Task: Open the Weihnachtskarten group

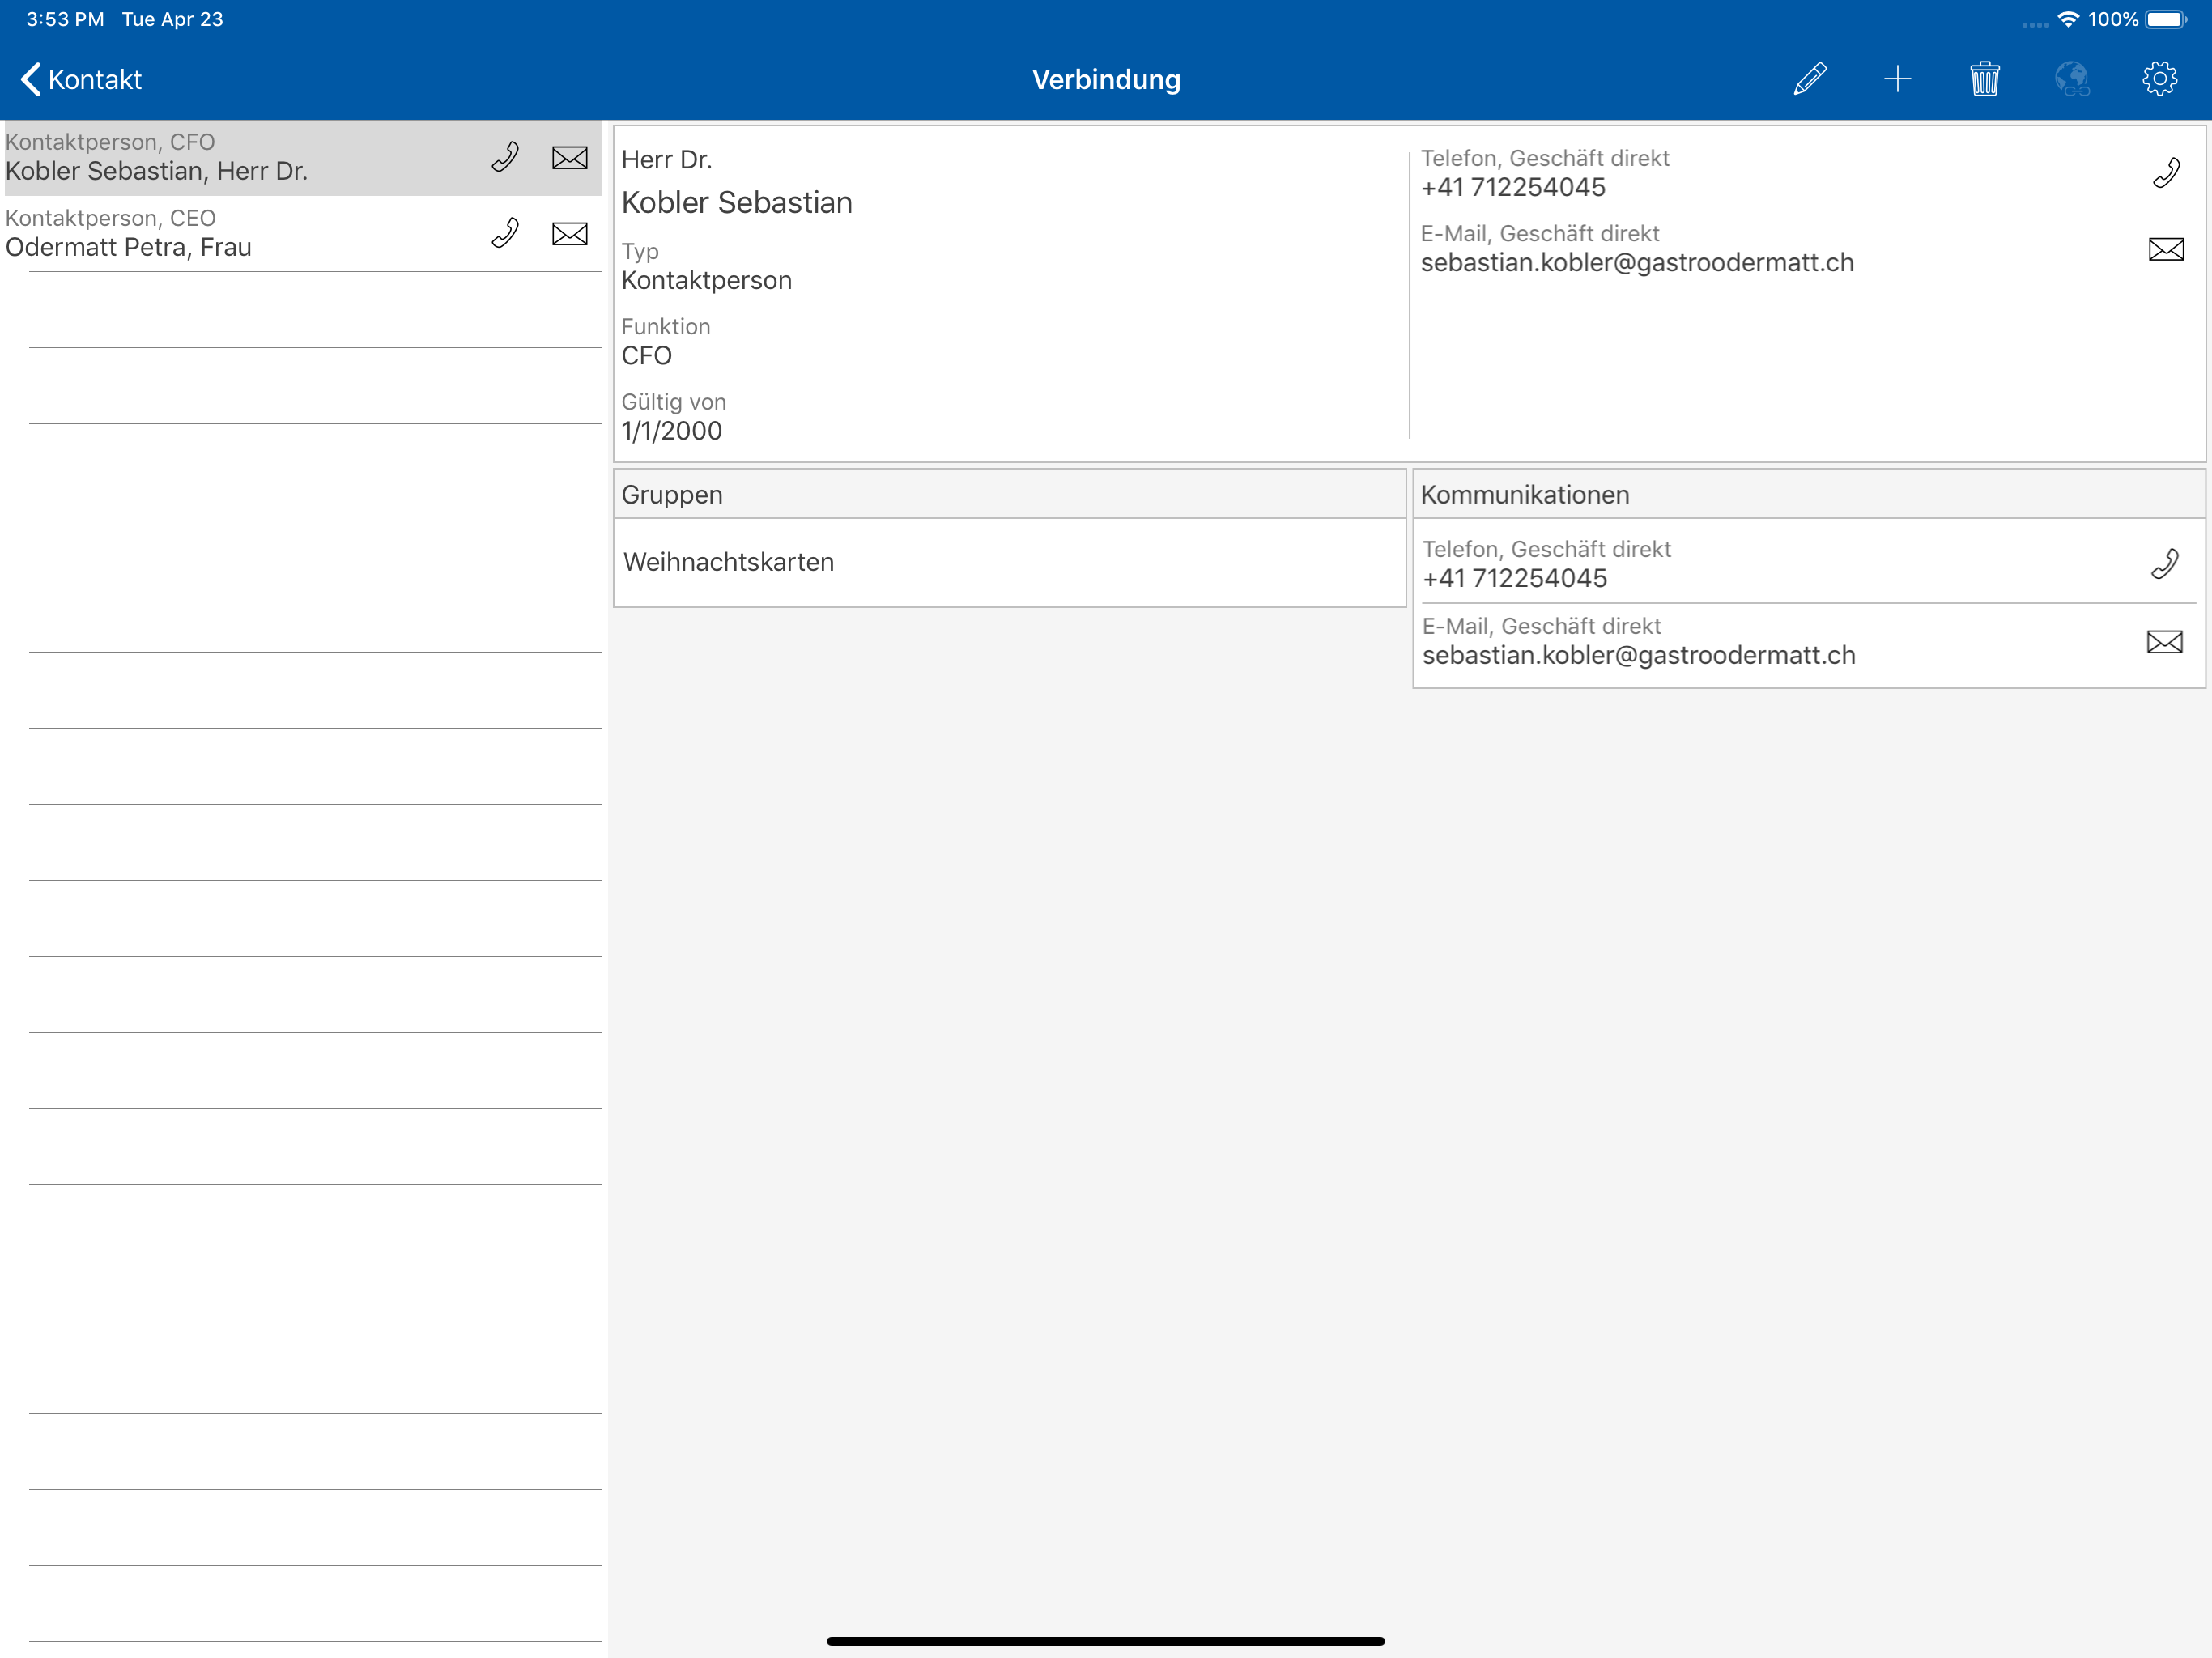Action: tap(1009, 562)
